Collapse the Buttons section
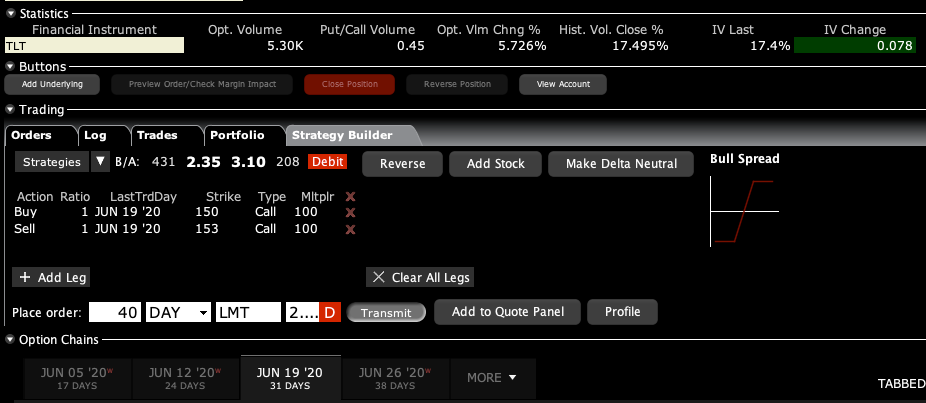 point(10,66)
